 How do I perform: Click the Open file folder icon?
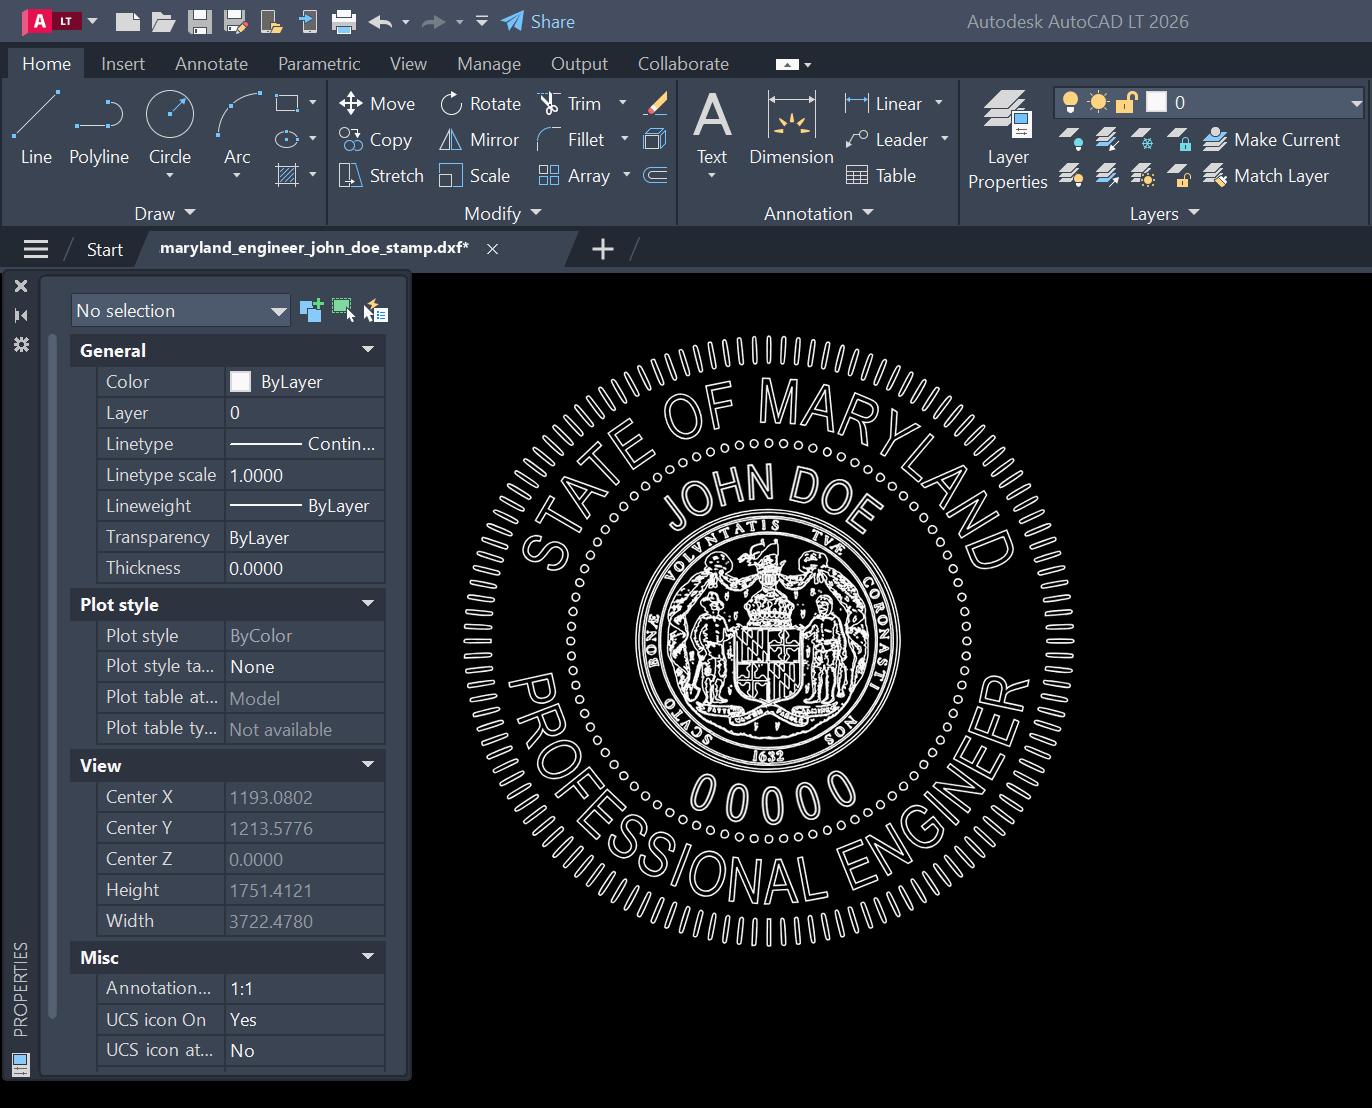[x=163, y=21]
